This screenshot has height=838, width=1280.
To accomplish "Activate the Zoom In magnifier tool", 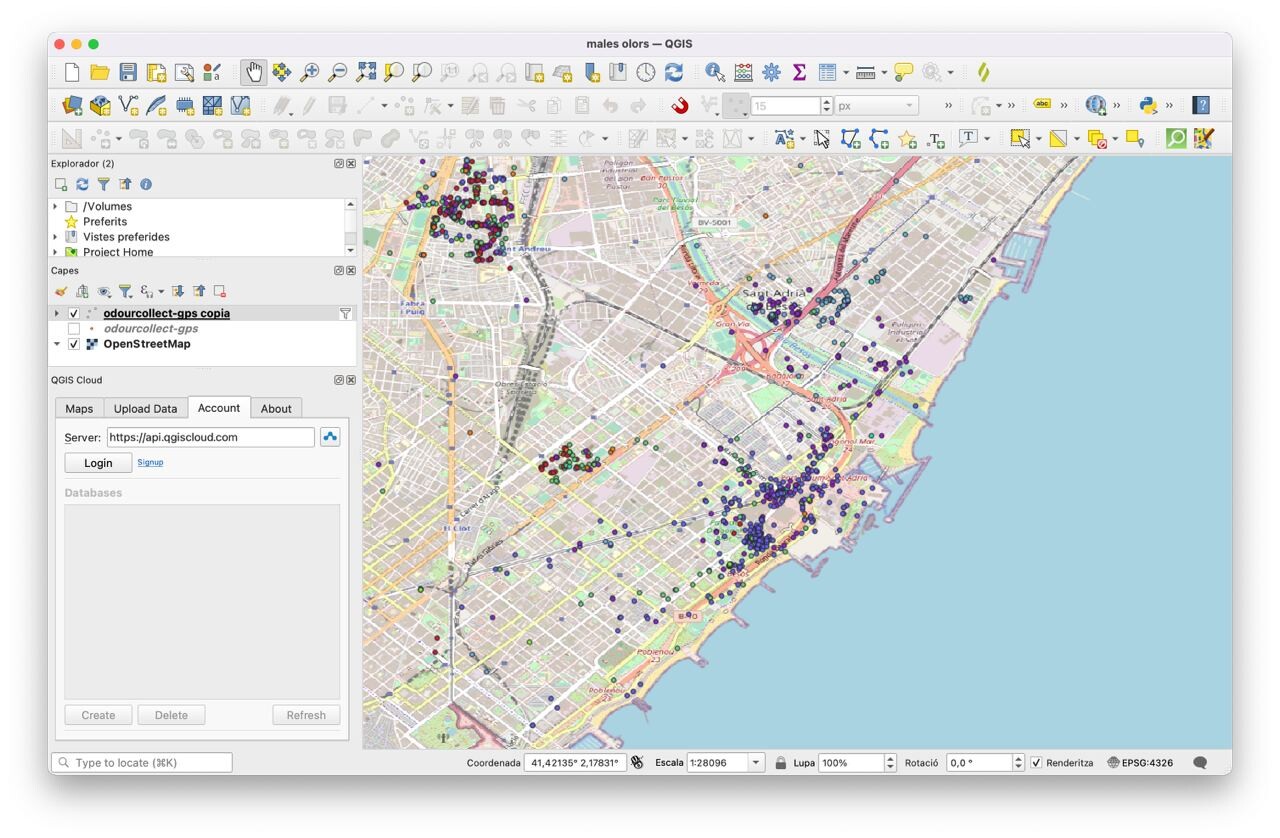I will pyautogui.click(x=310, y=72).
